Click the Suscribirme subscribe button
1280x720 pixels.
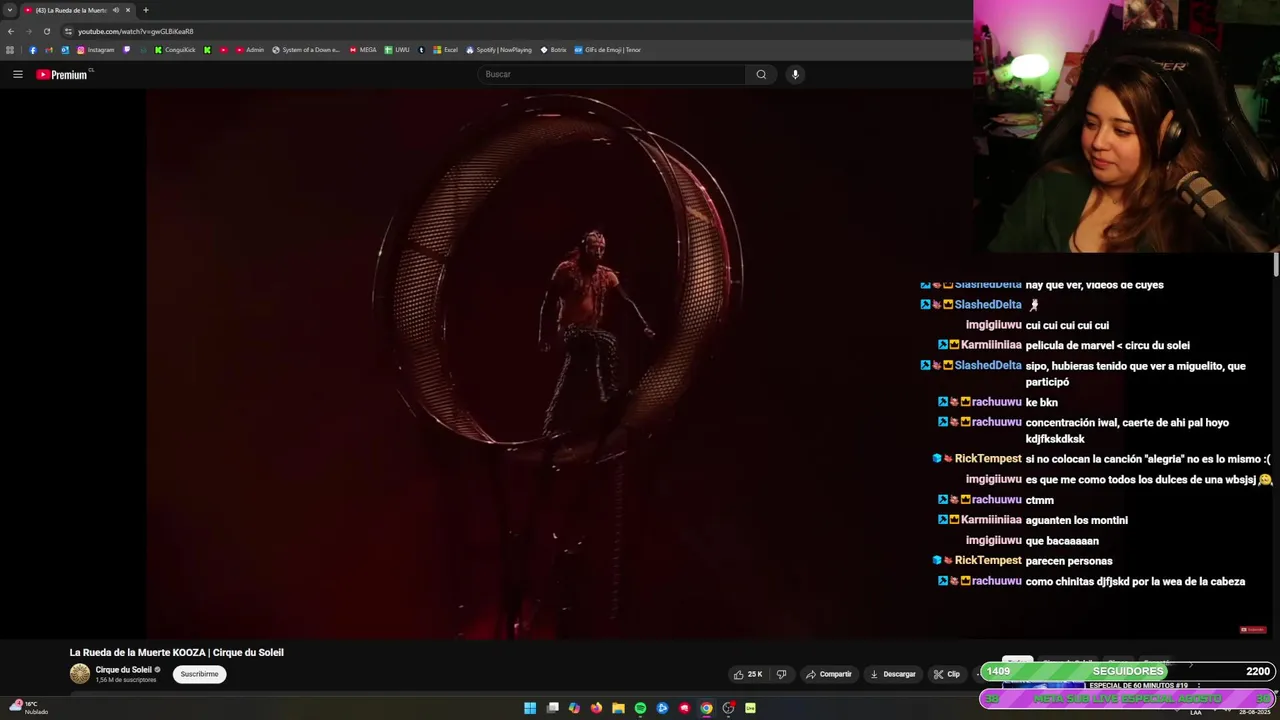click(x=199, y=674)
